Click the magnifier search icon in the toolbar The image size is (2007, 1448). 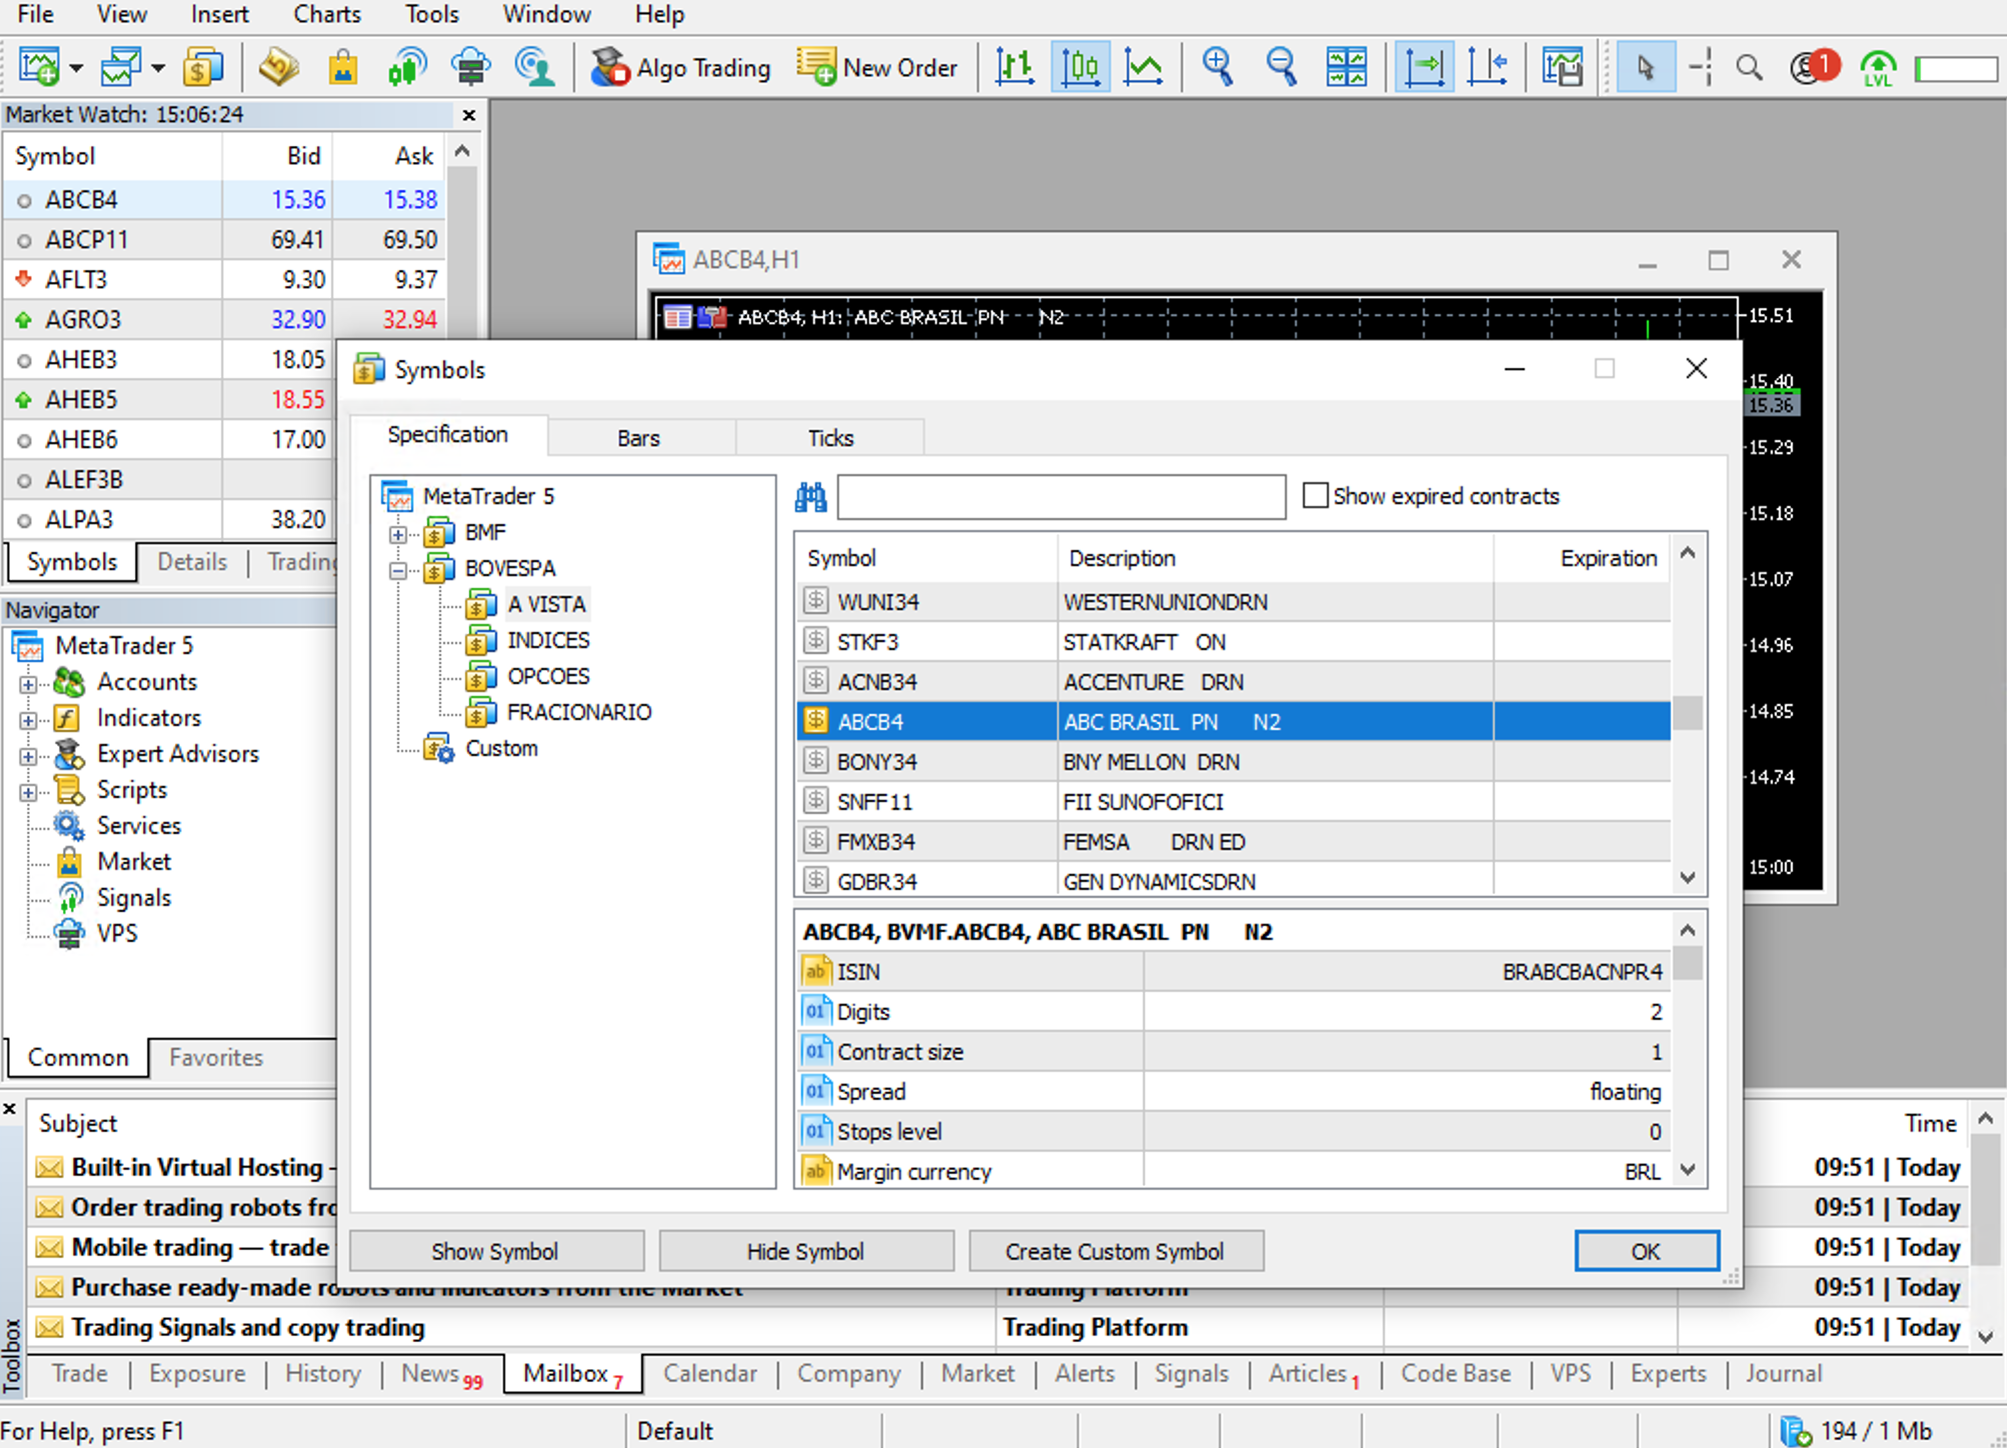(1749, 68)
